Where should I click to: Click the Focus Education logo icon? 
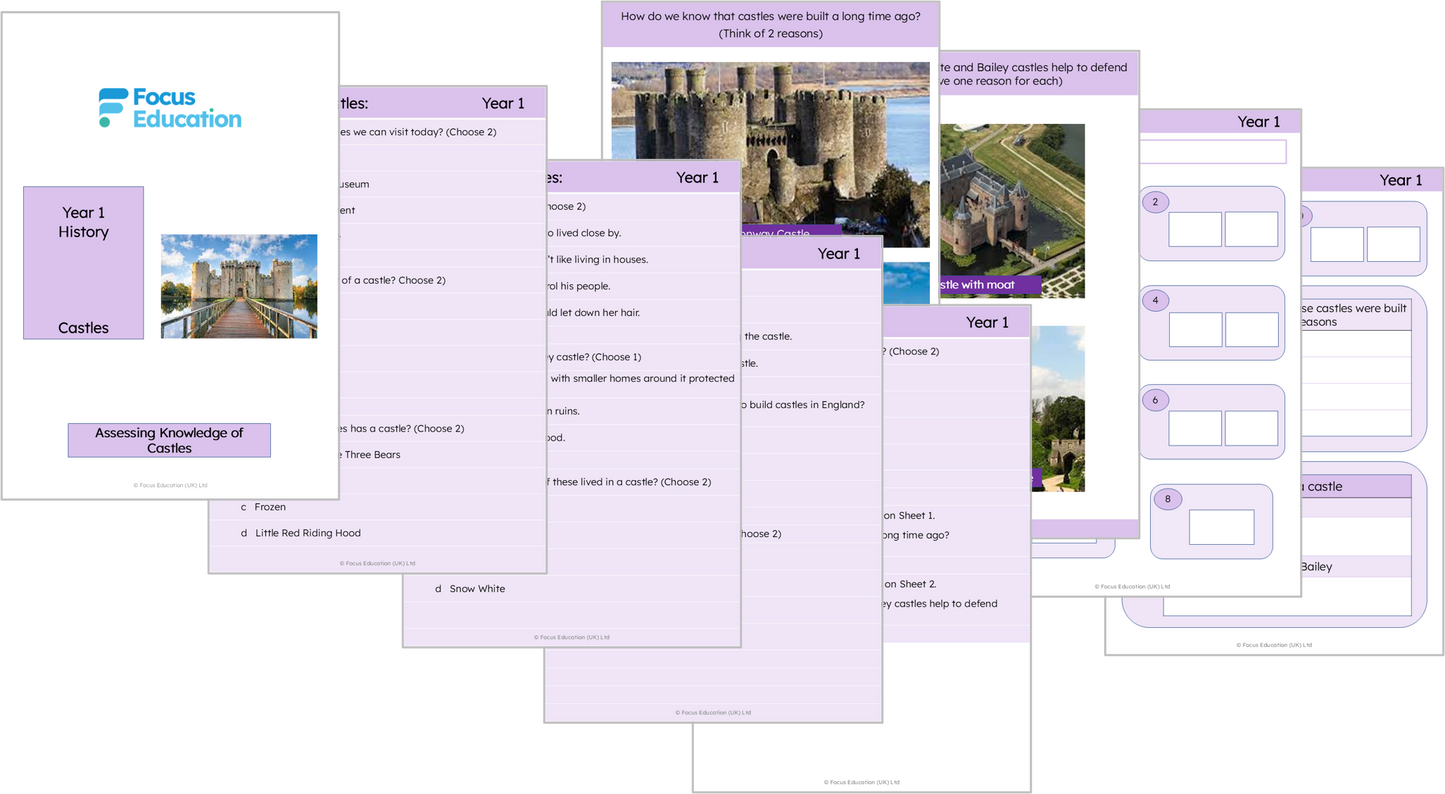pos(112,108)
